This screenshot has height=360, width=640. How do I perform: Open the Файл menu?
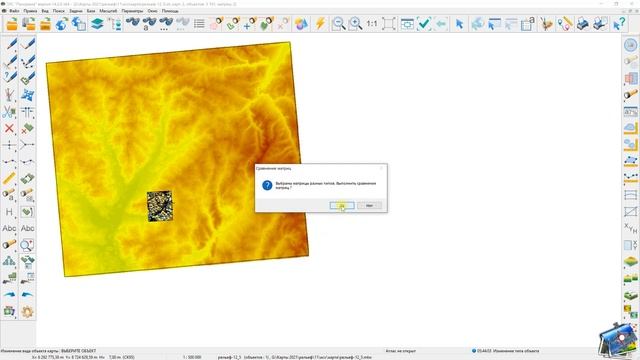(x=14, y=11)
